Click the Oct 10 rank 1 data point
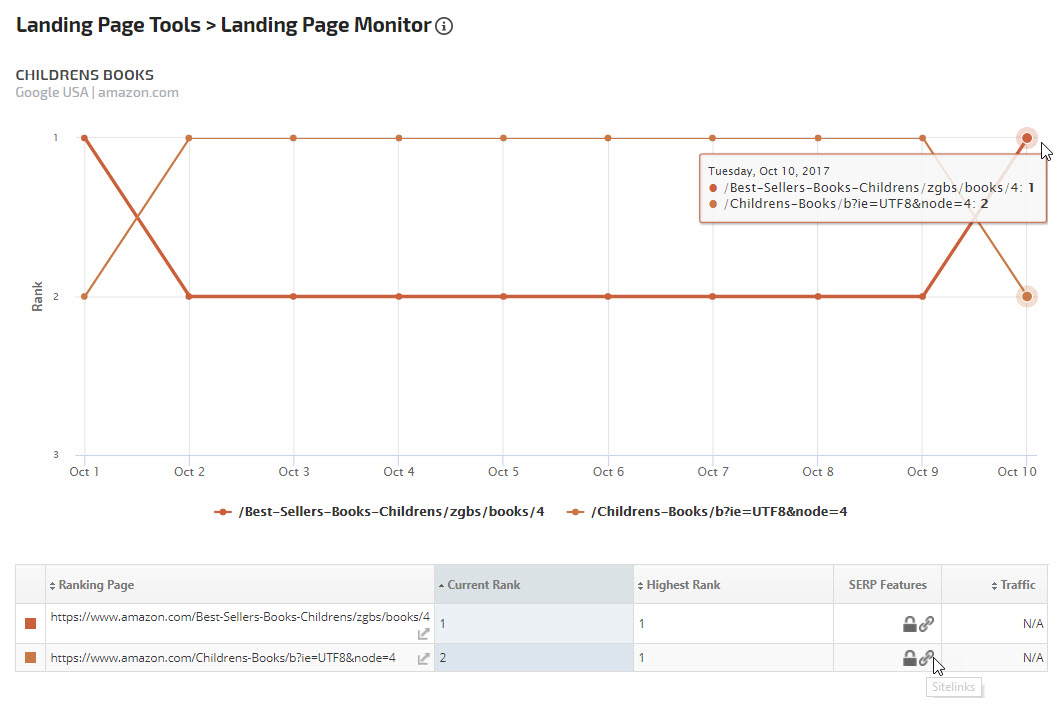 pyautogui.click(x=1027, y=138)
